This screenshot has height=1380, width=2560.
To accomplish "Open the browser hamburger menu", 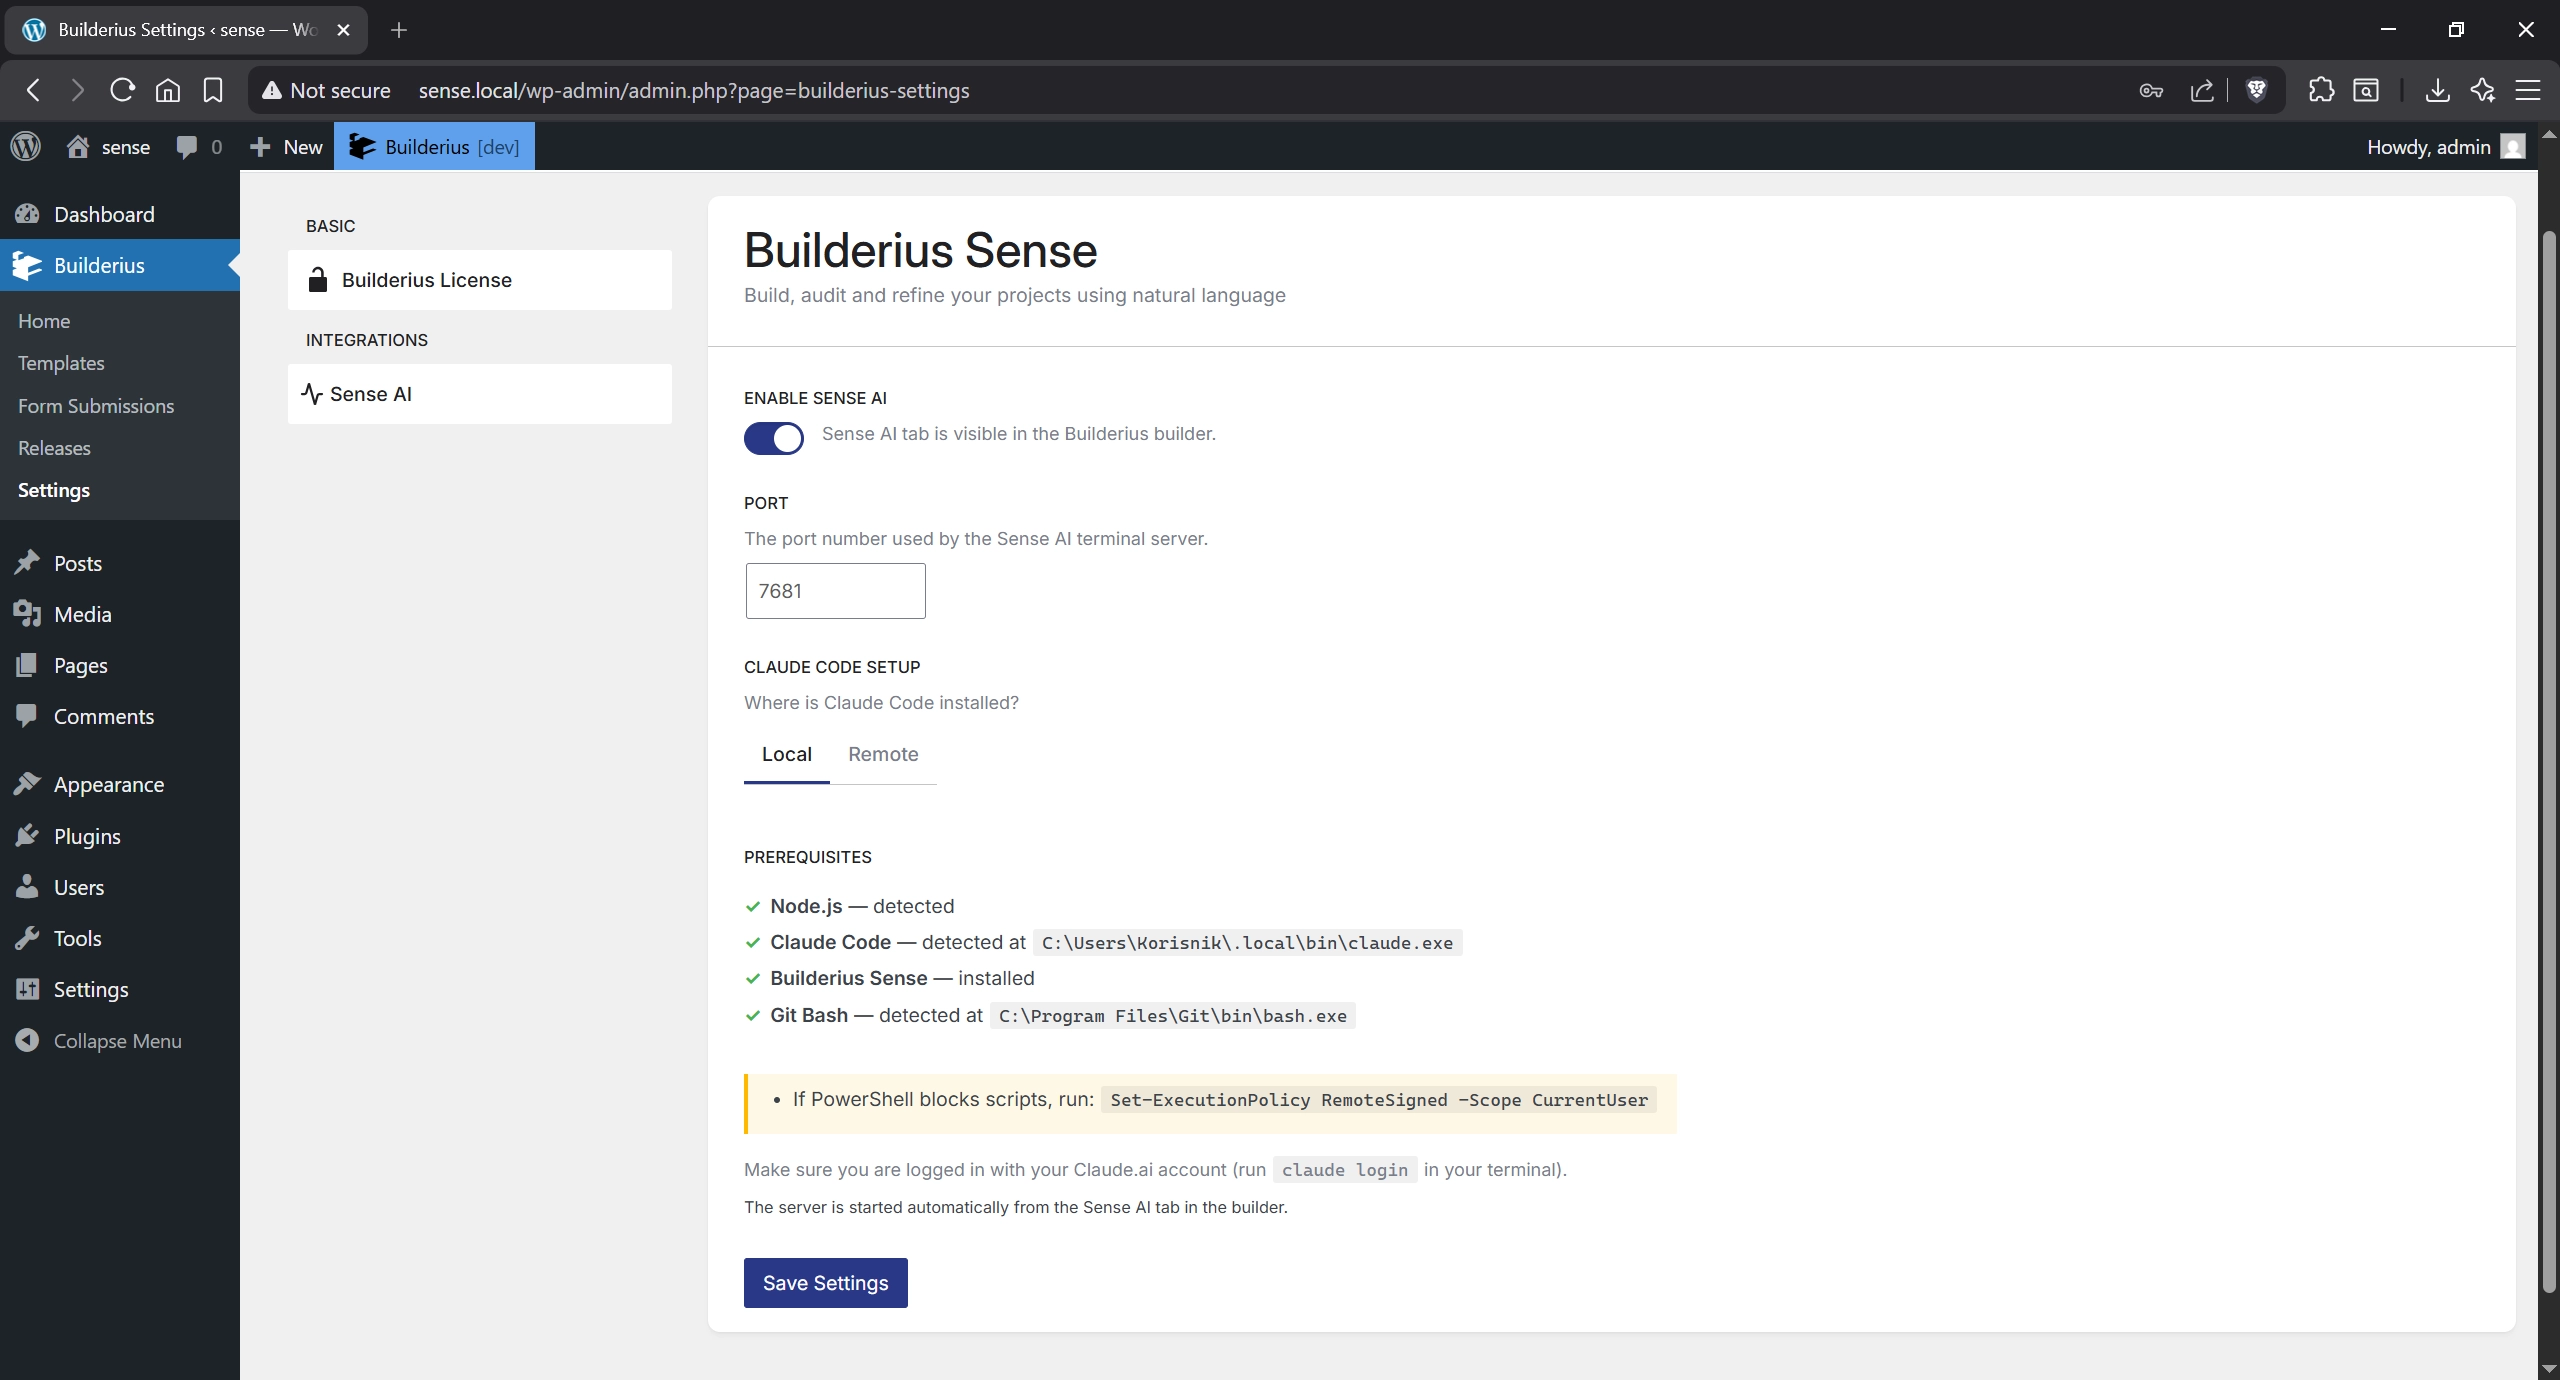I will [2528, 90].
